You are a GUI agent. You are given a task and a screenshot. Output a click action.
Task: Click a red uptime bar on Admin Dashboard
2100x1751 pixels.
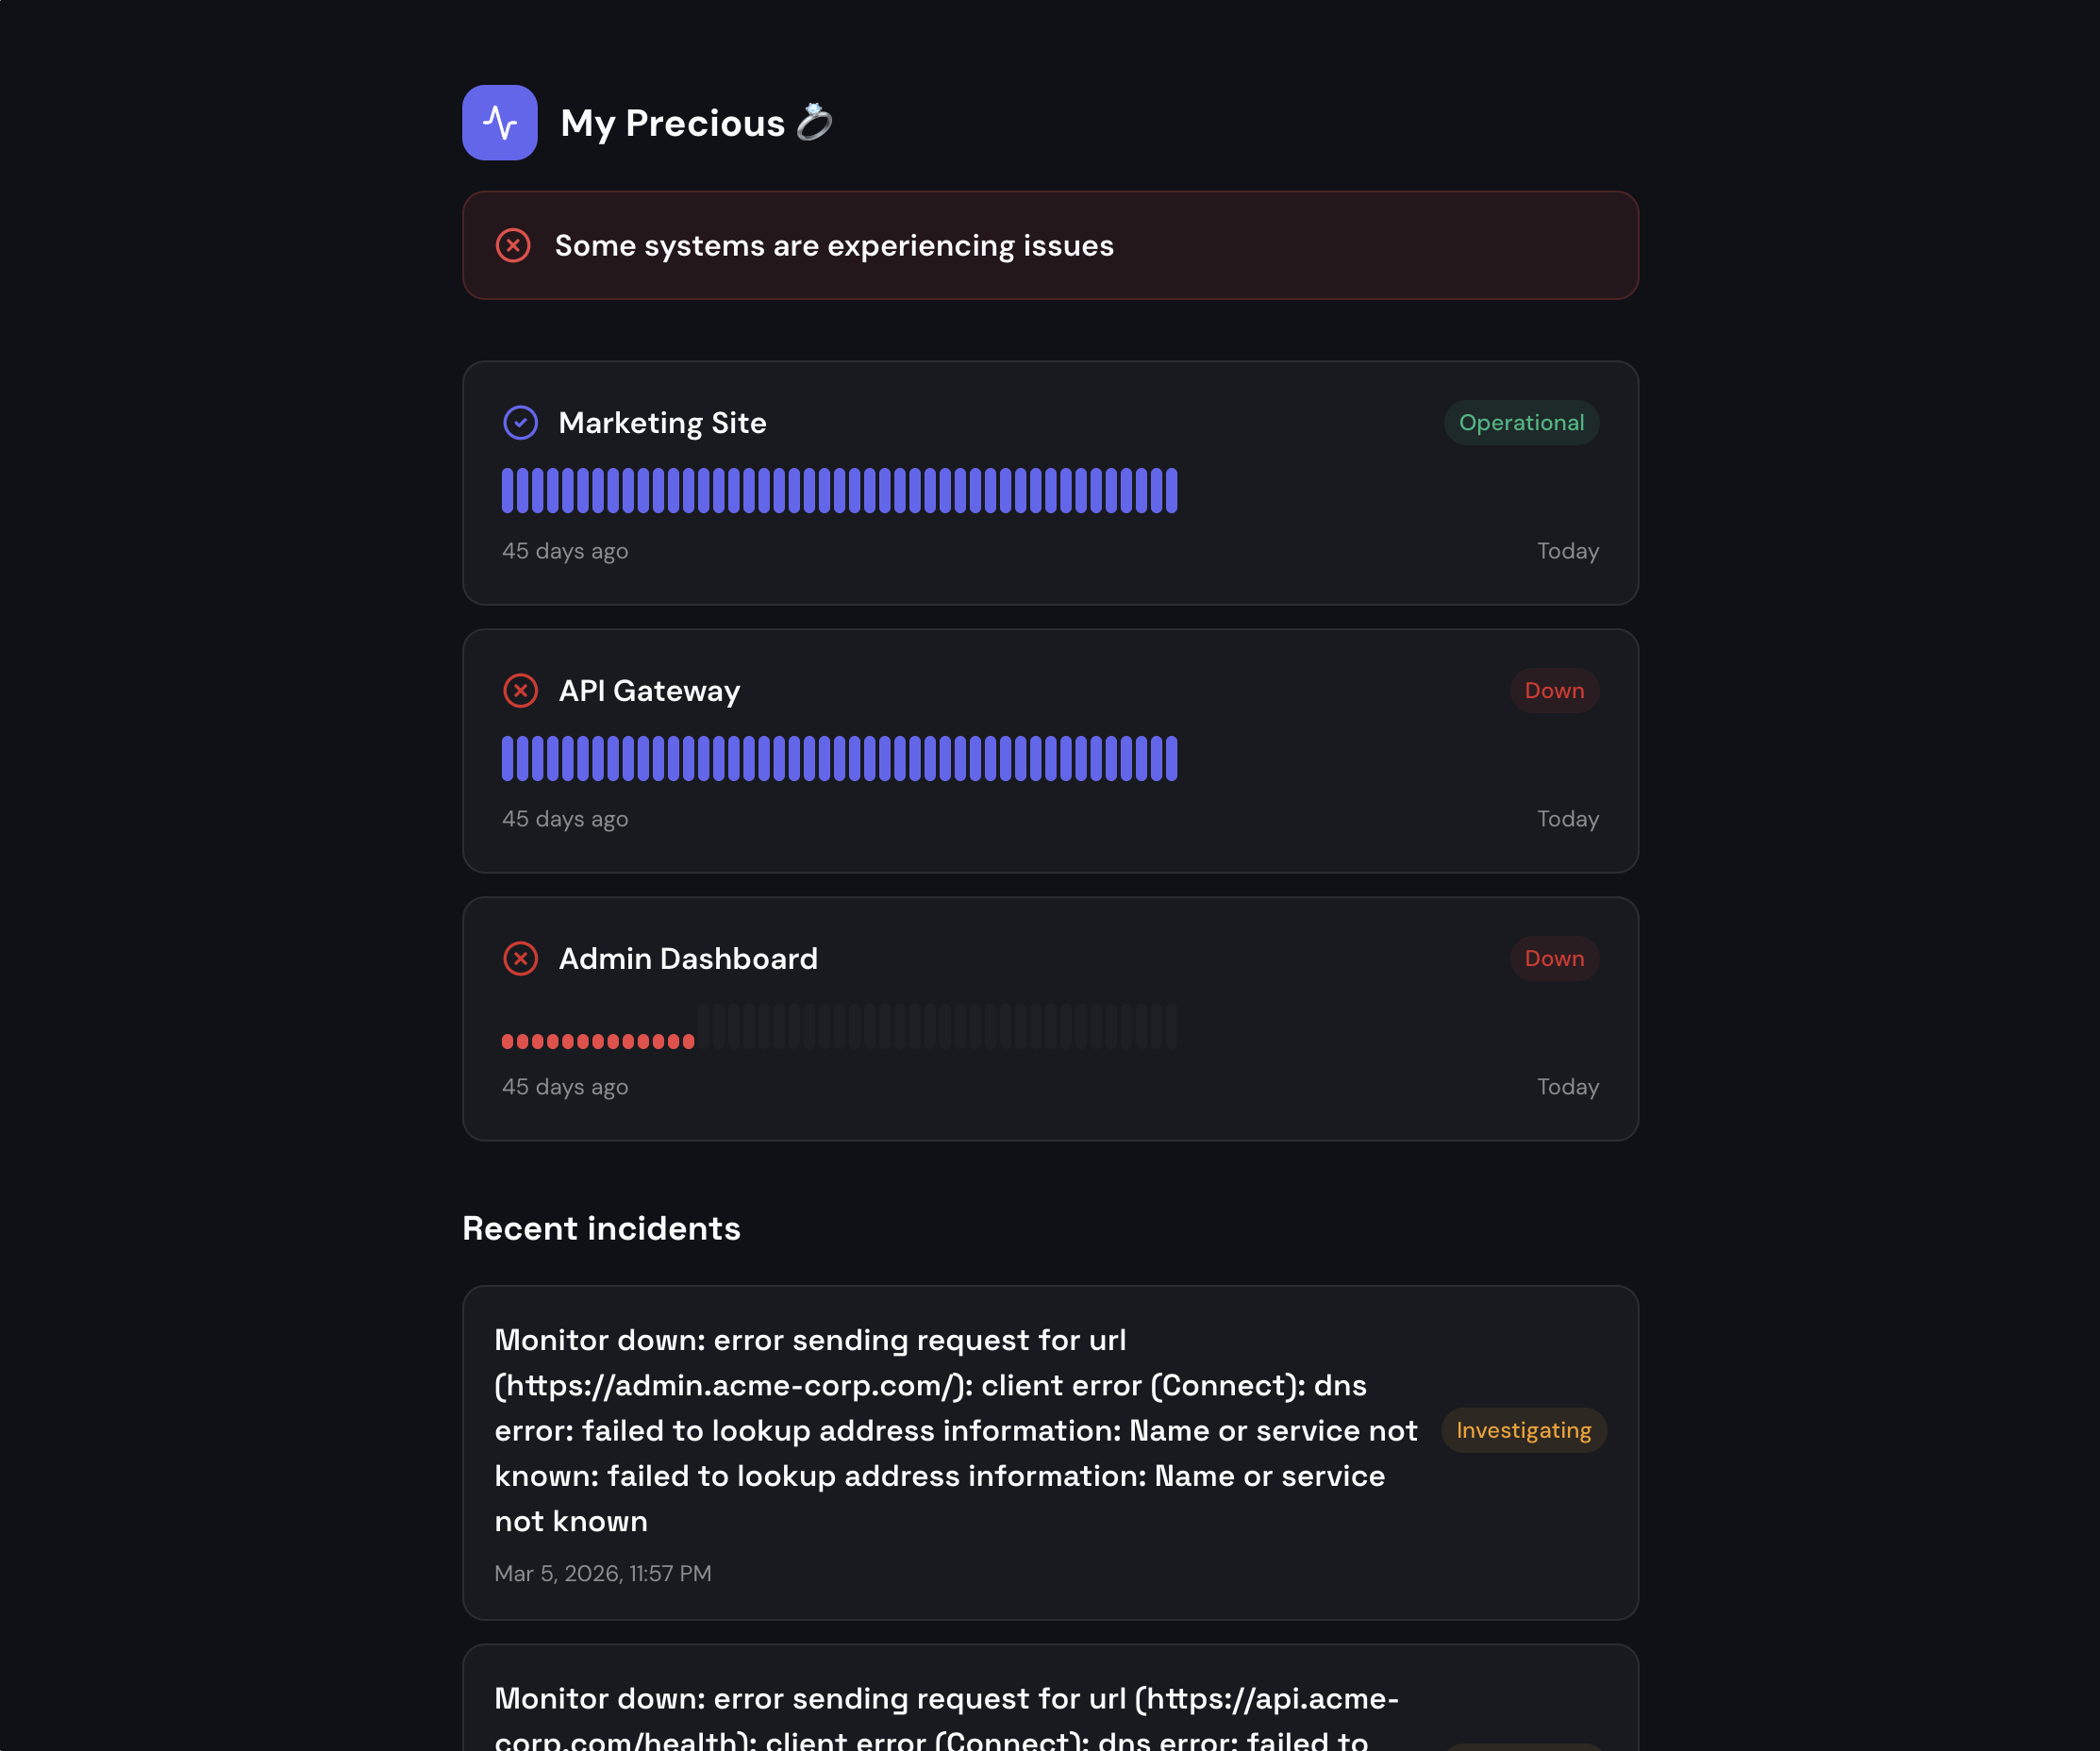point(600,1040)
